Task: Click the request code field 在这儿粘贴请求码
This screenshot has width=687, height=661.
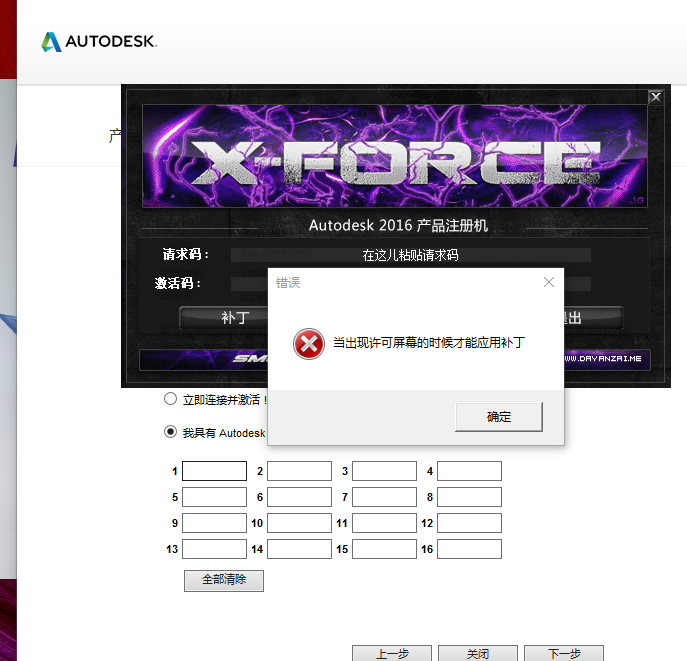Action: [411, 255]
